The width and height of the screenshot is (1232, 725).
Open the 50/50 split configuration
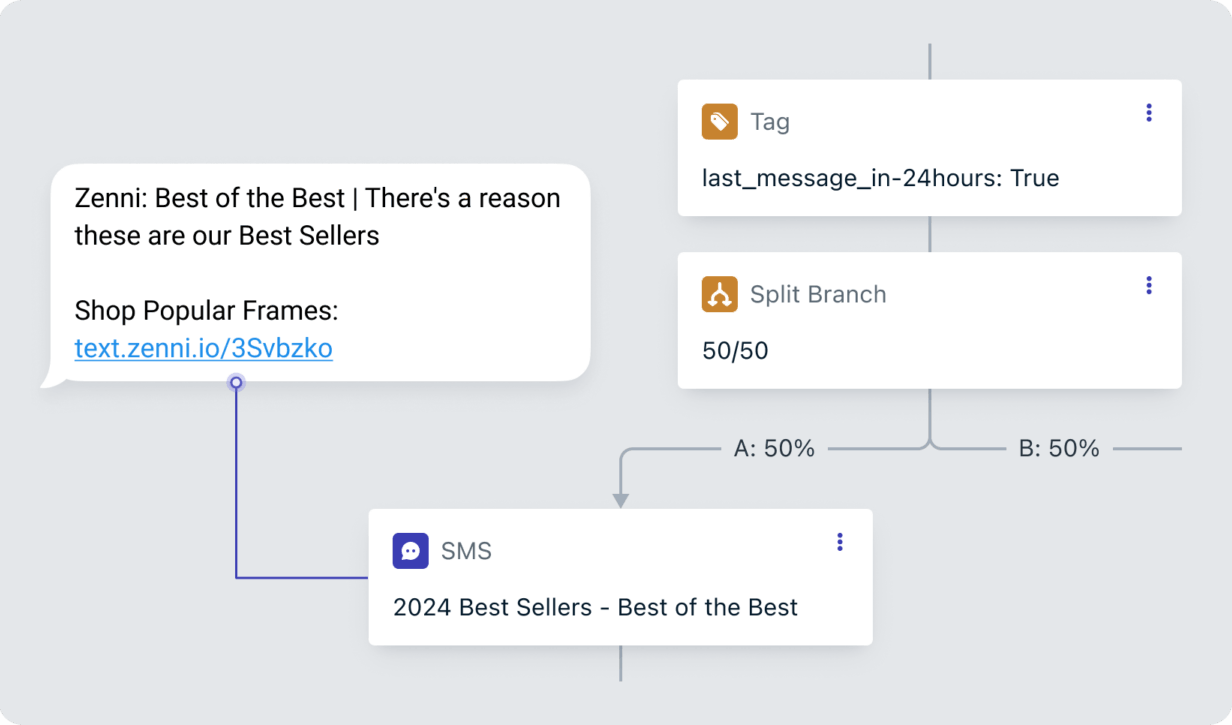735,351
